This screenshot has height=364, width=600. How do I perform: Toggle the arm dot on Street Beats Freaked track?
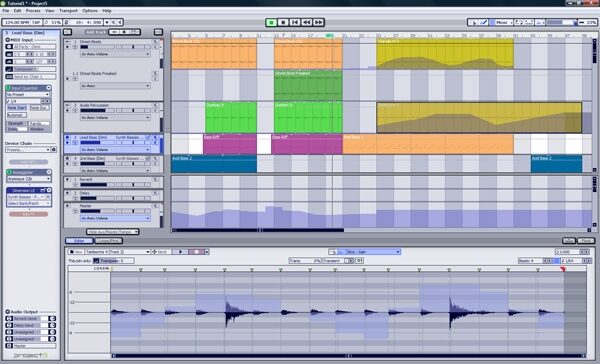point(68,79)
